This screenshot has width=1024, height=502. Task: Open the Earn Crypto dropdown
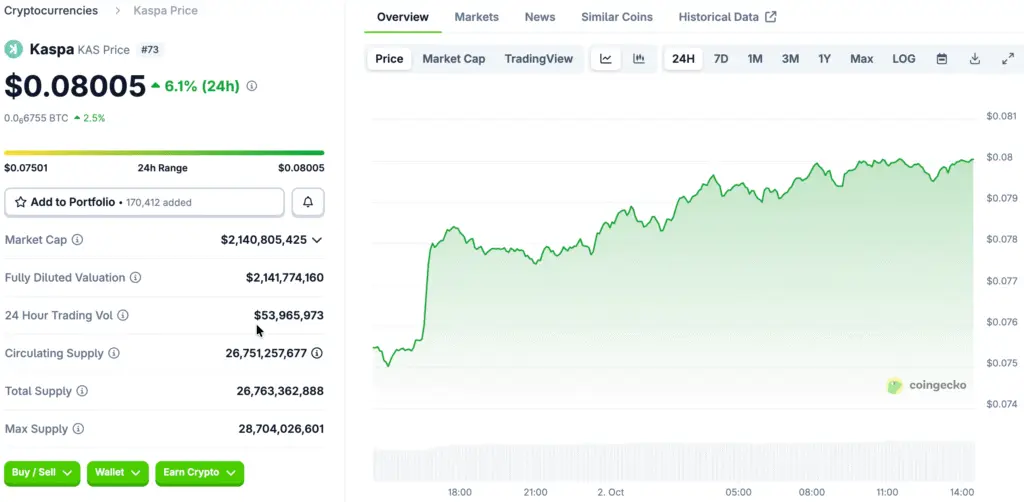pyautogui.click(x=199, y=472)
